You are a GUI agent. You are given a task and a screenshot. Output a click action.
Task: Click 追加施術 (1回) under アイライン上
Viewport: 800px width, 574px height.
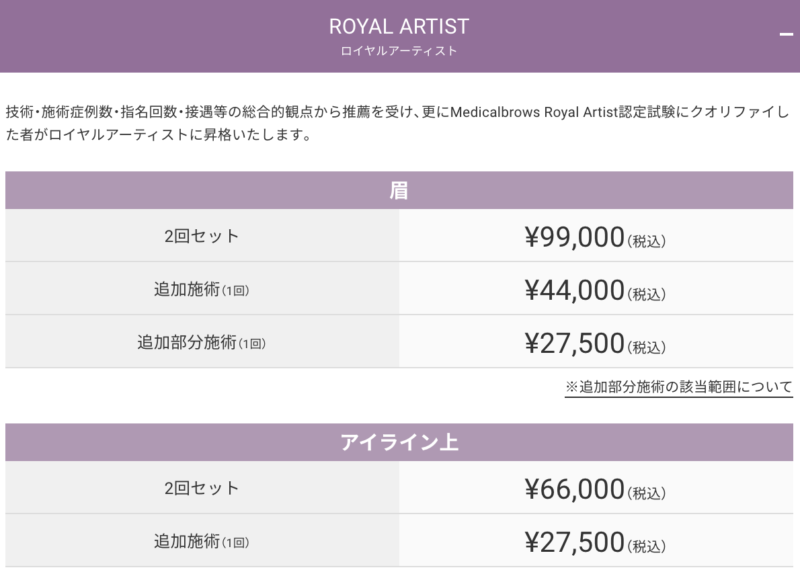point(202,541)
